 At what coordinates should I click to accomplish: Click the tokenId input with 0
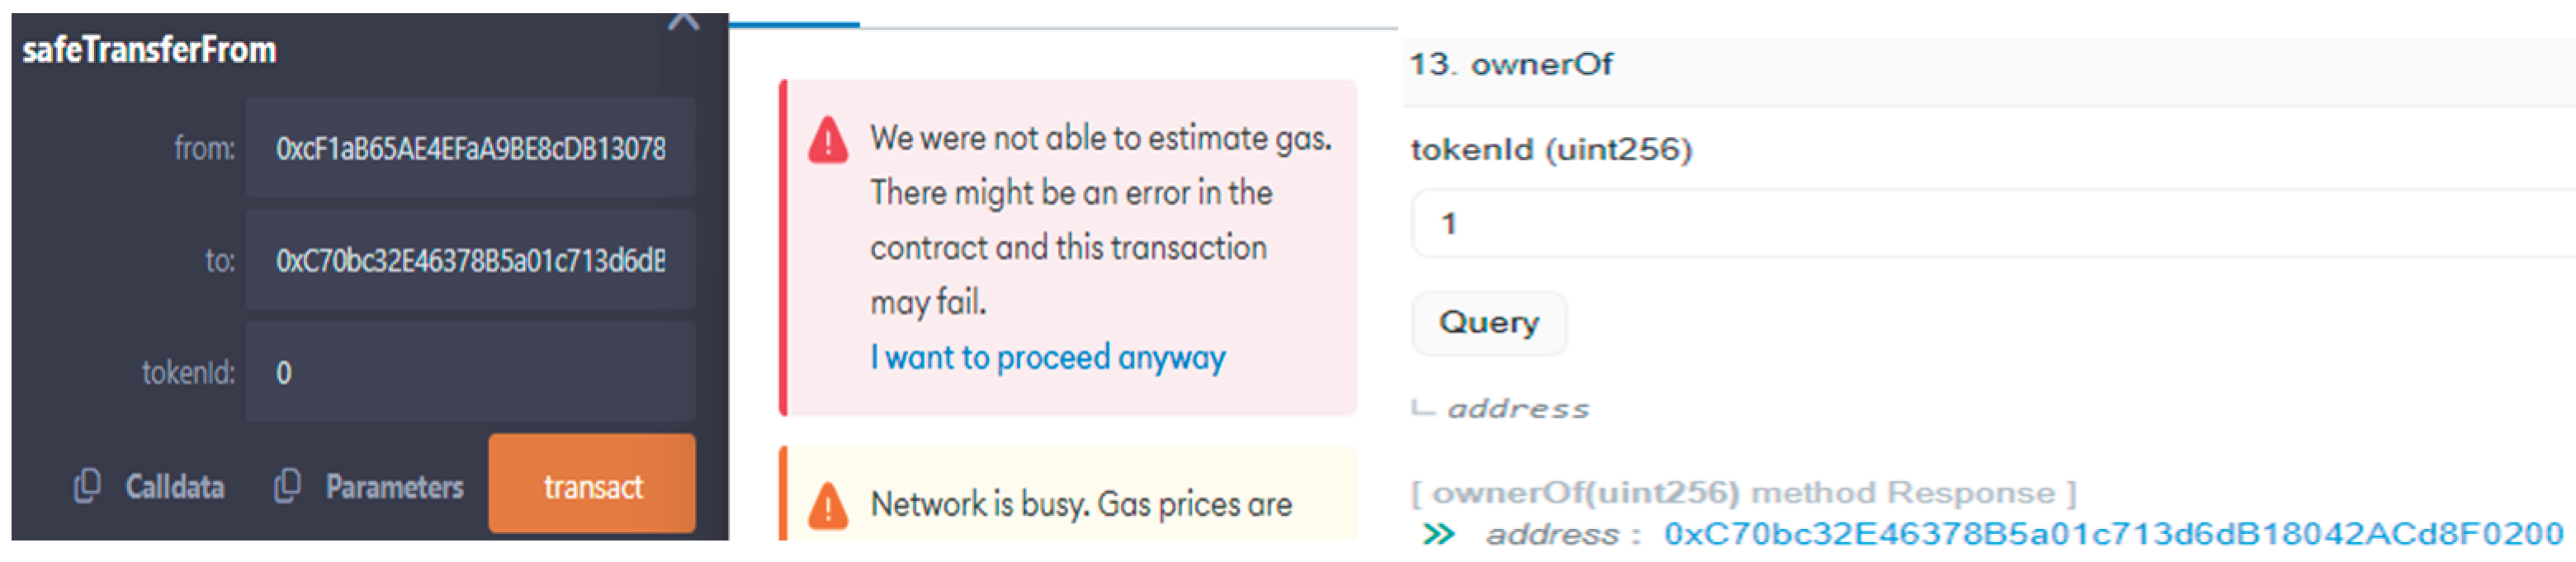470,372
